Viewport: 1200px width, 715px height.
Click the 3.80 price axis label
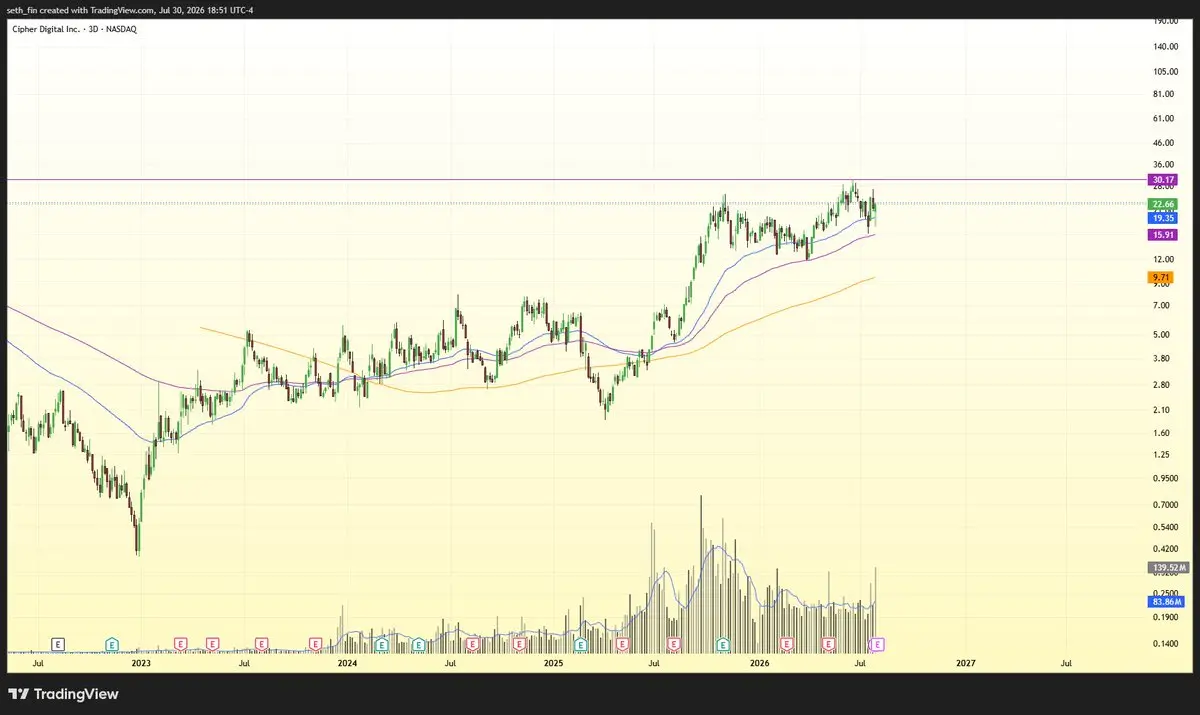coord(1162,358)
